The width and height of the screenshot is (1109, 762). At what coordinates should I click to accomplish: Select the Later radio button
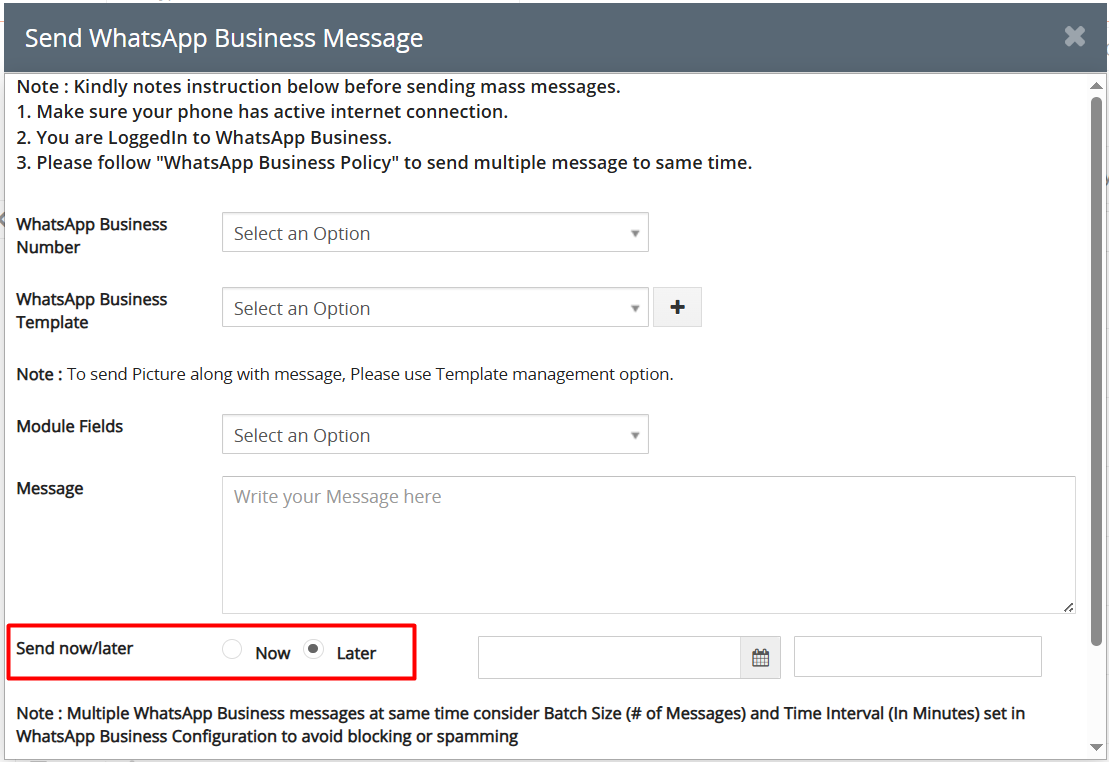[x=313, y=649]
